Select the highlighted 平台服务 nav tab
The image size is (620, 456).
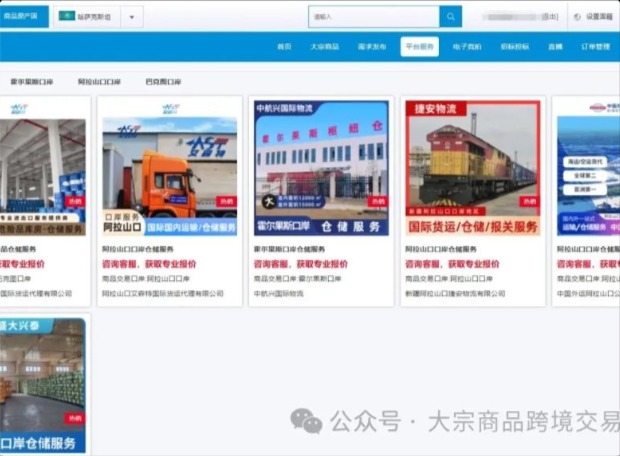(x=420, y=47)
